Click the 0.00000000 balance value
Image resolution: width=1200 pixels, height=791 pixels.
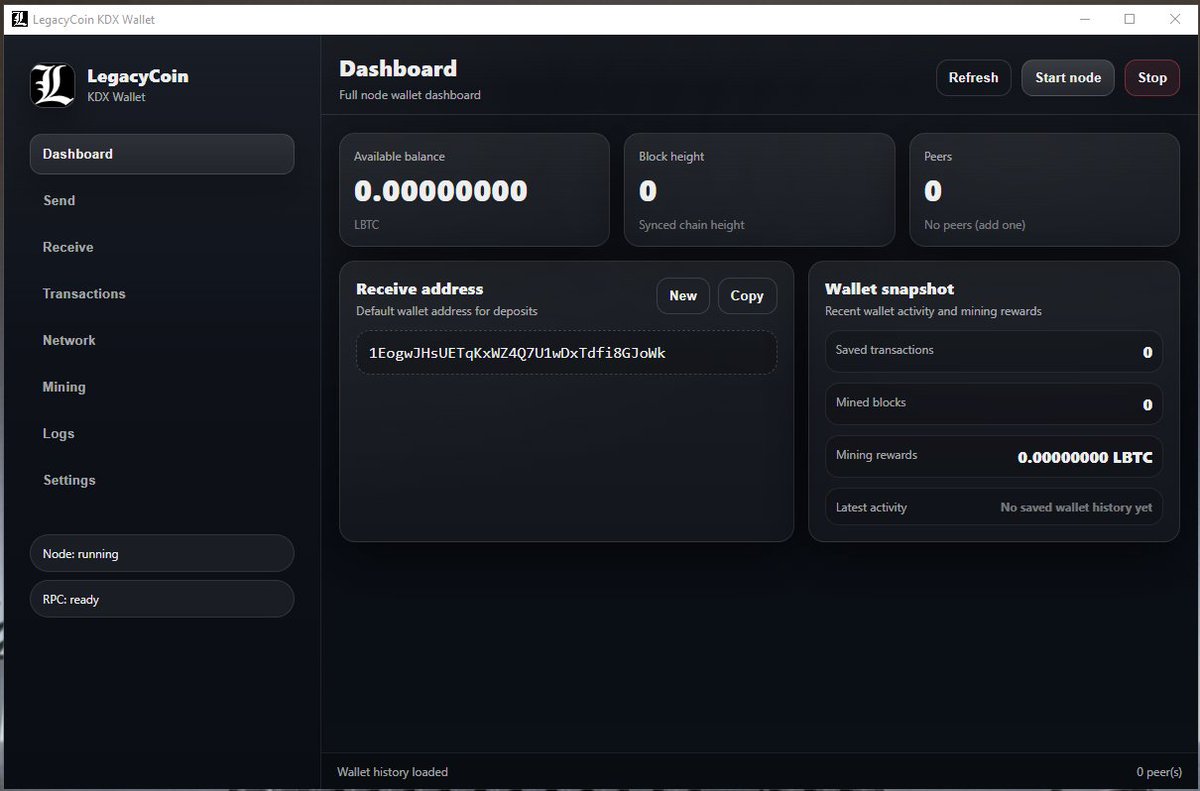(x=441, y=191)
